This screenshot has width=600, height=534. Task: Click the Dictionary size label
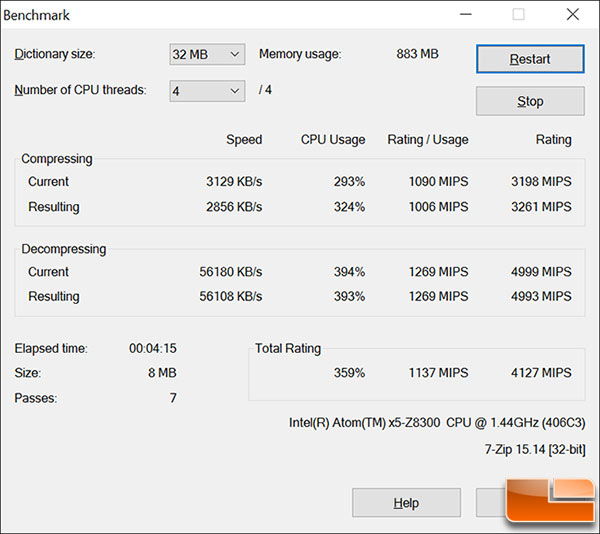(55, 54)
